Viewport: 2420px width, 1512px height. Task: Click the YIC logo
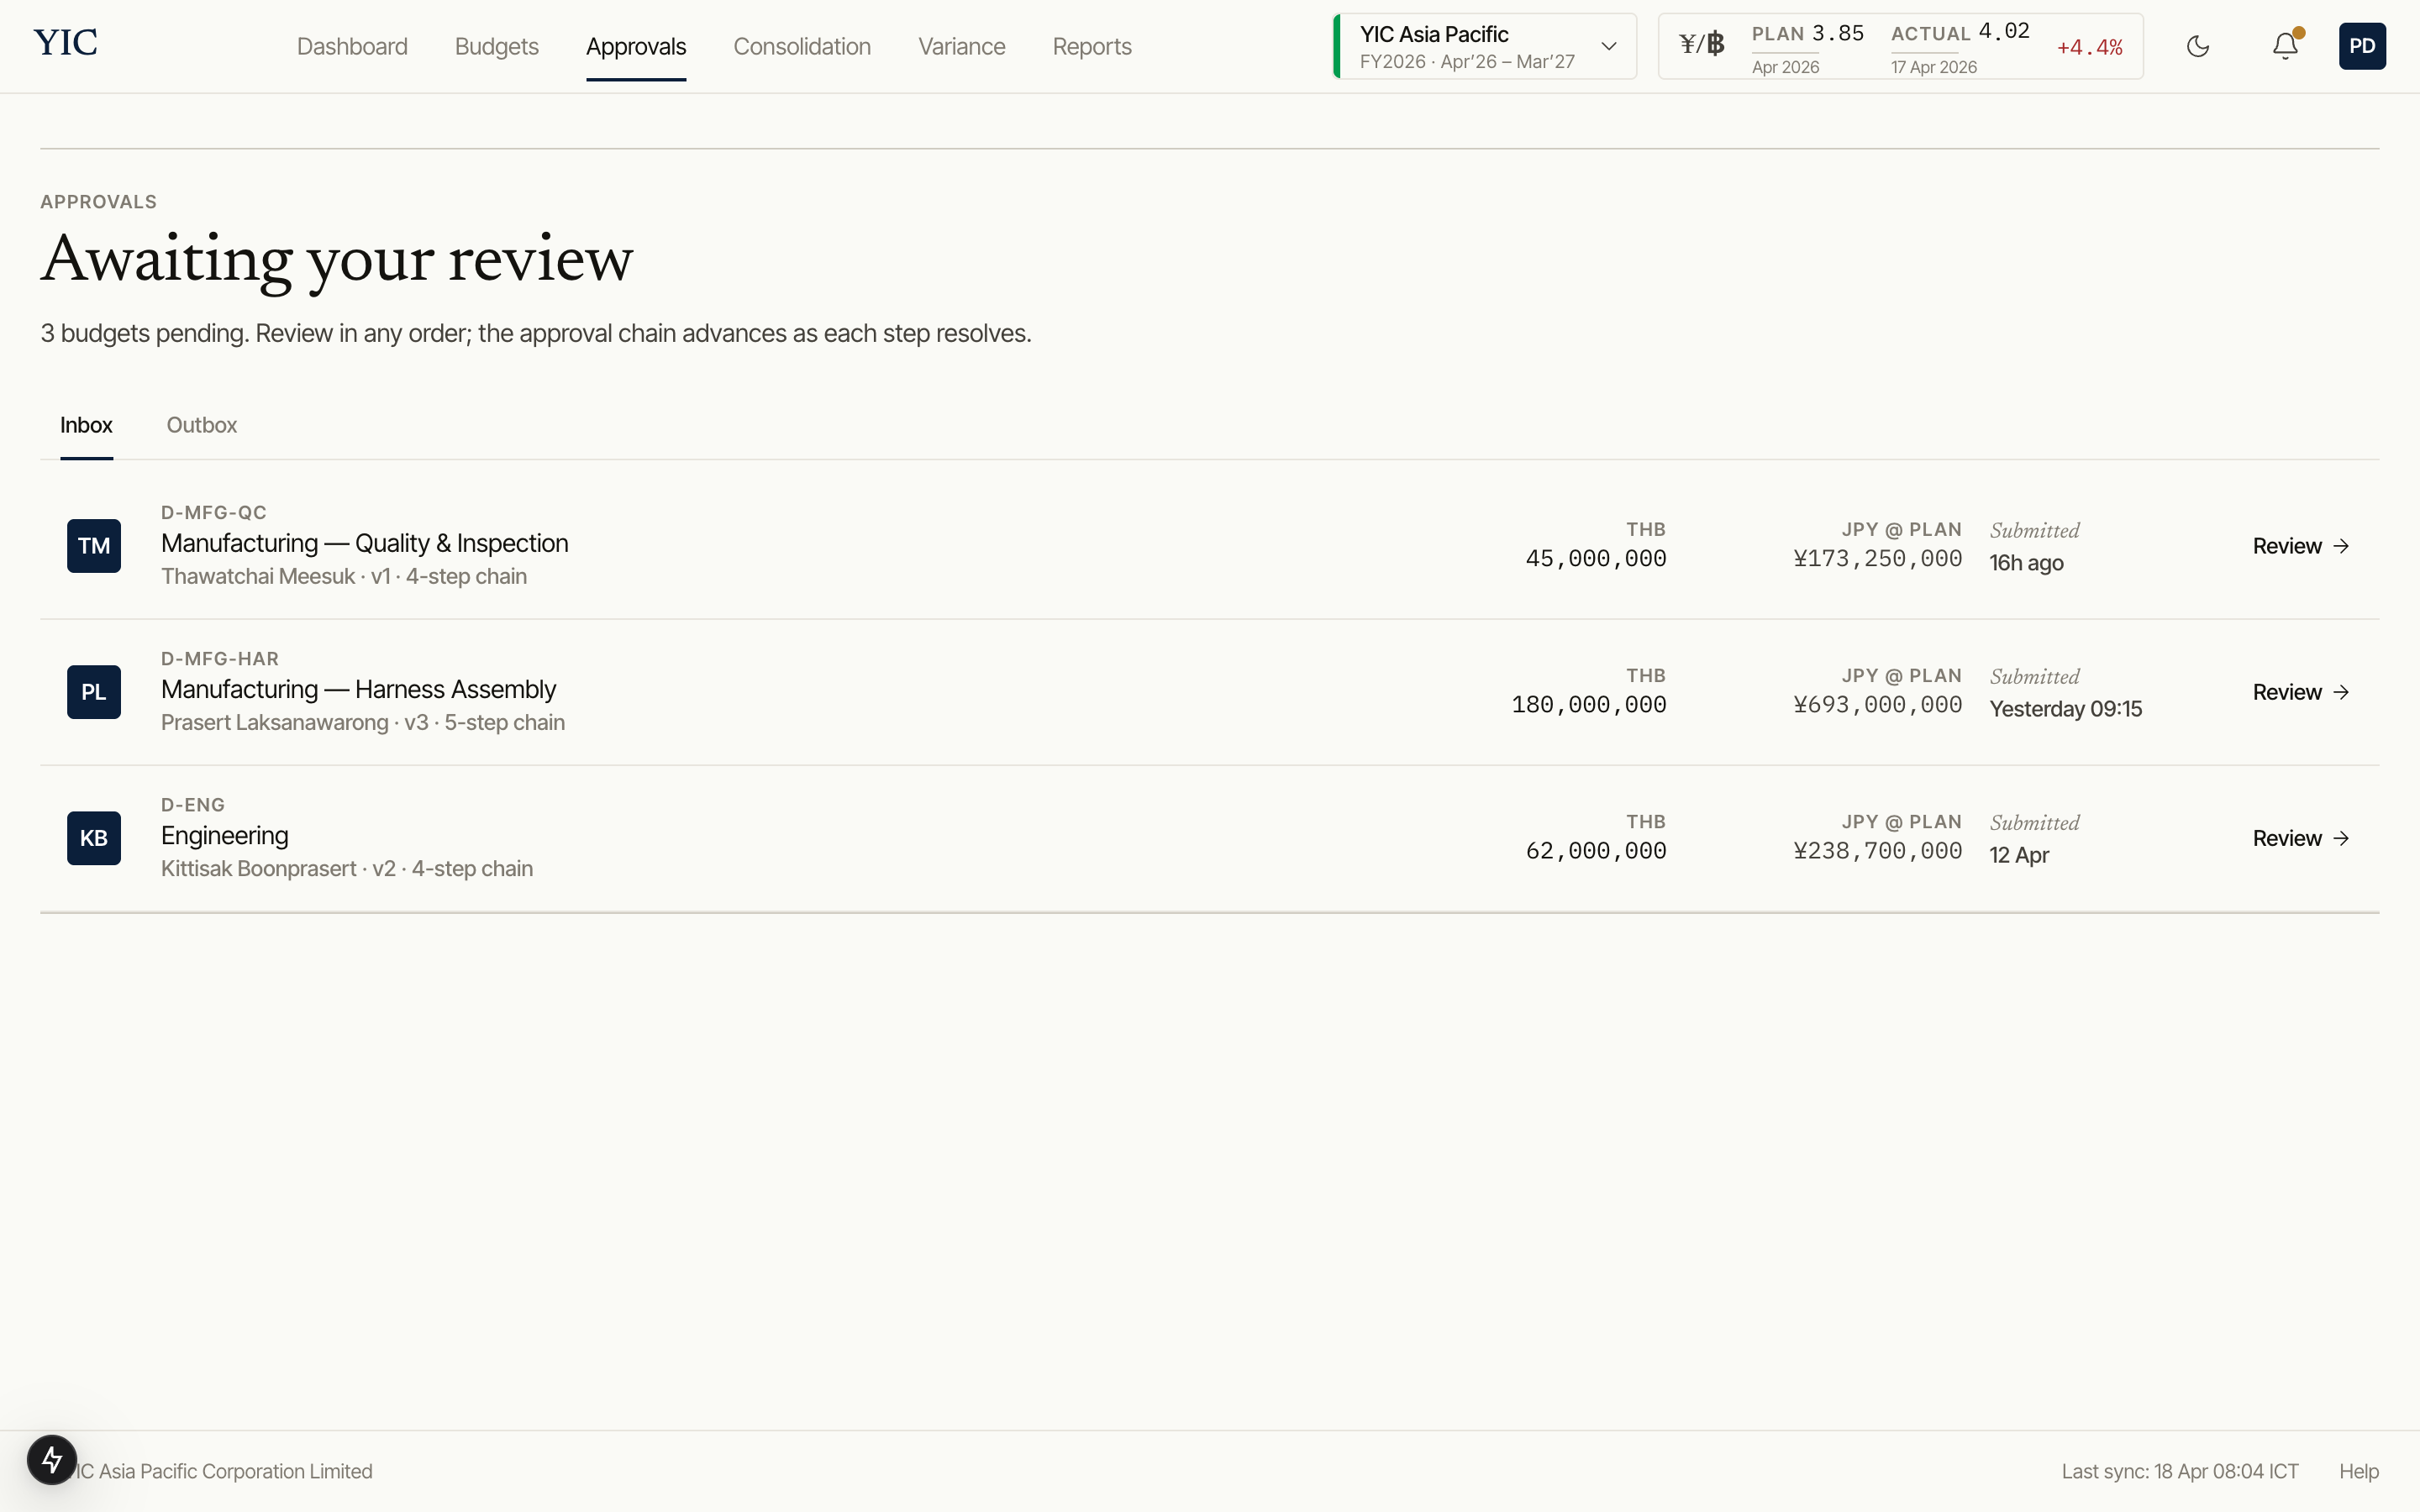66,43
